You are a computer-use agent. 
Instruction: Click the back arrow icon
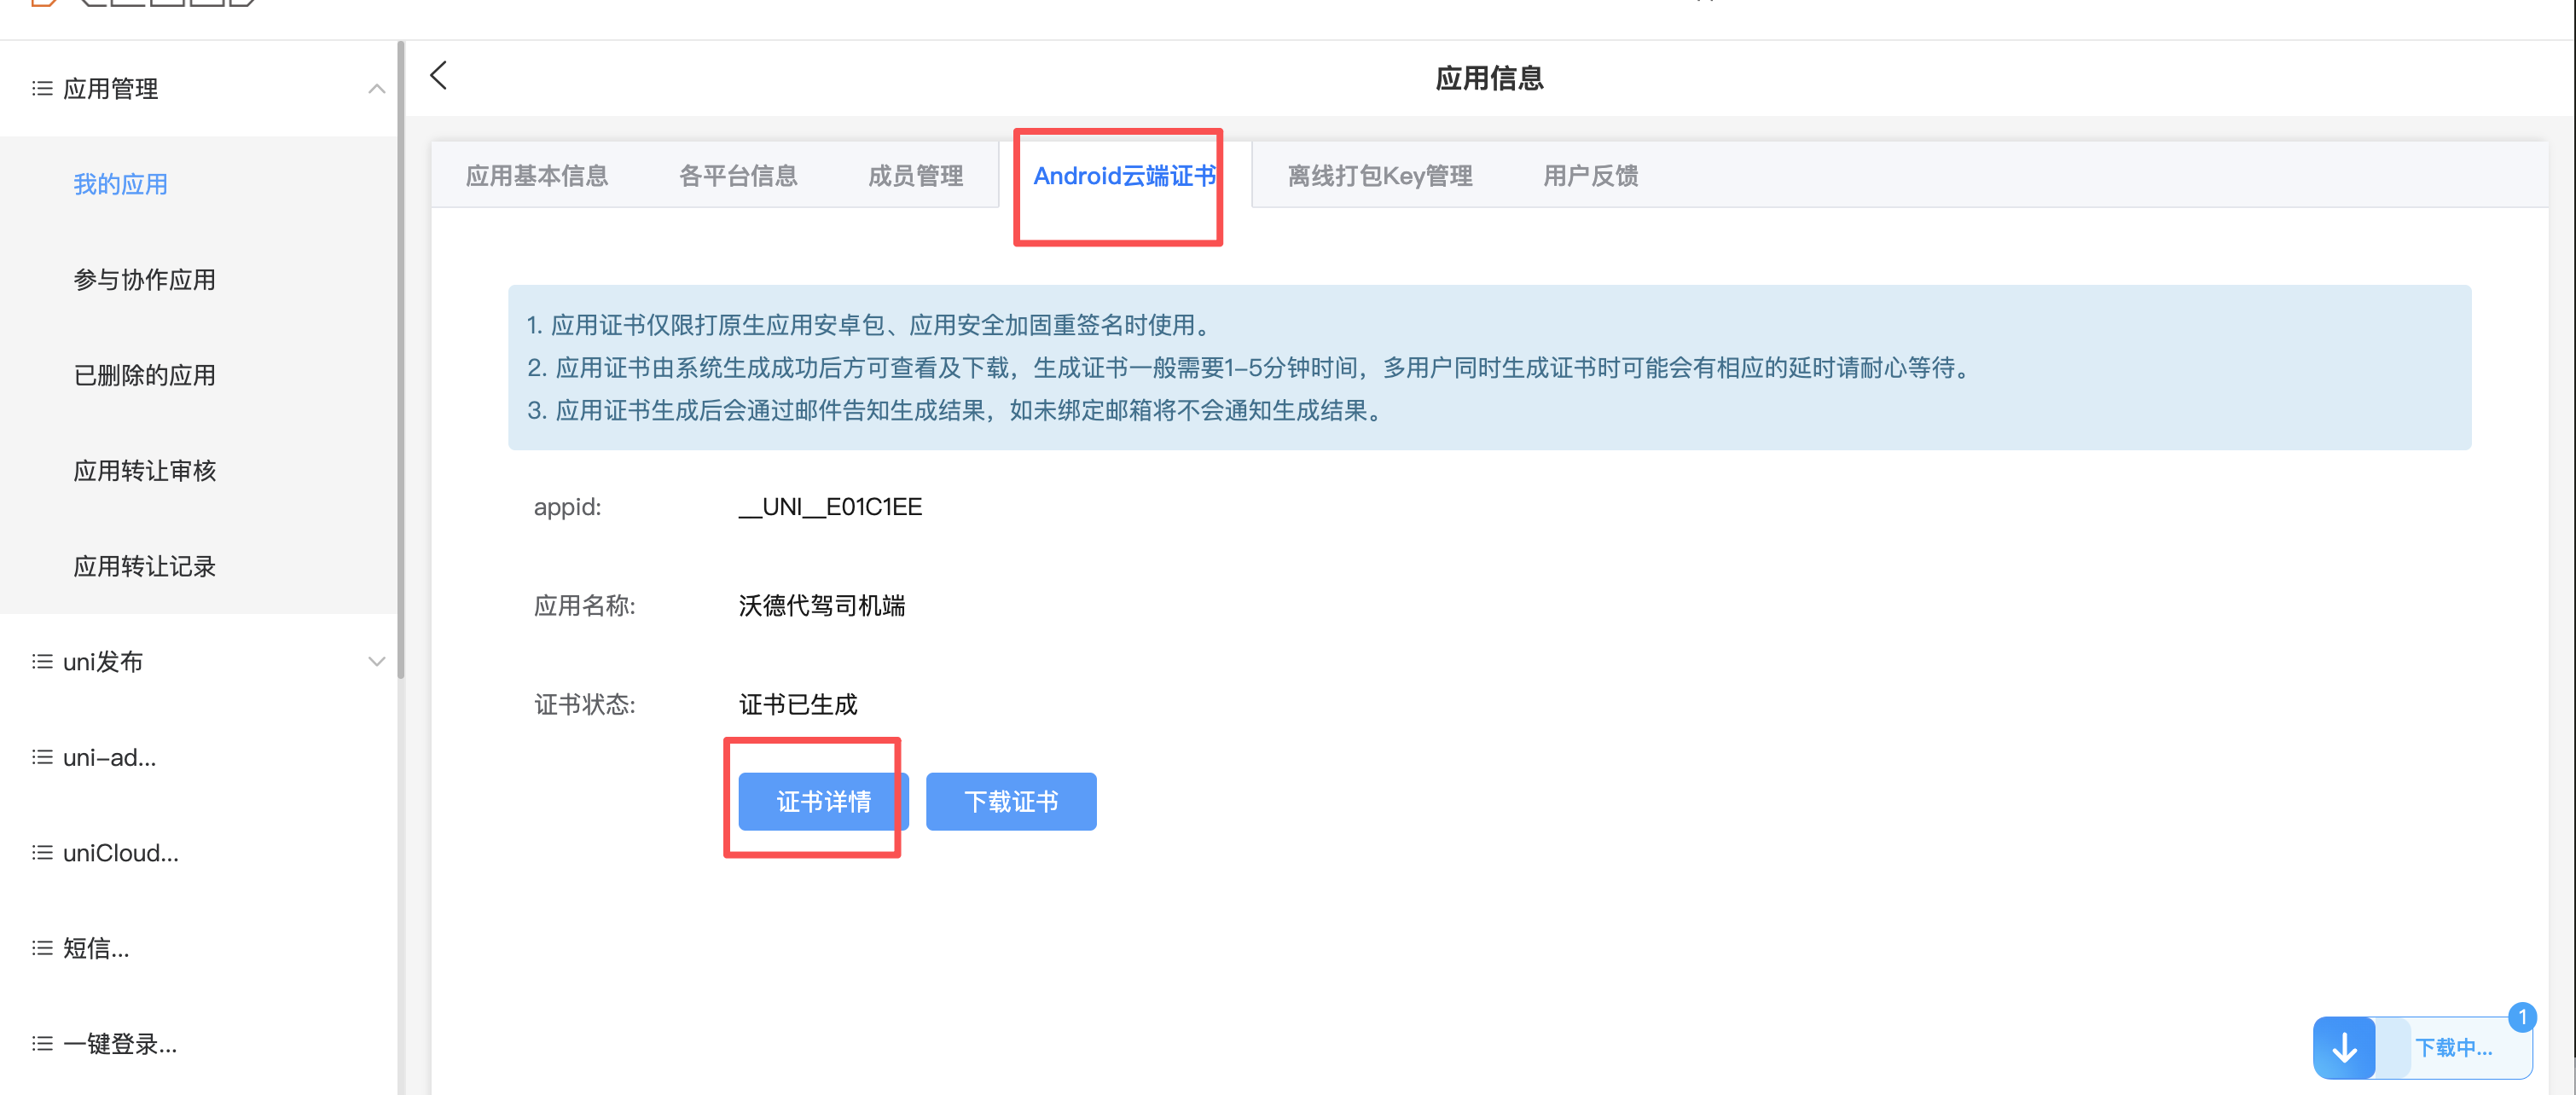tap(438, 76)
